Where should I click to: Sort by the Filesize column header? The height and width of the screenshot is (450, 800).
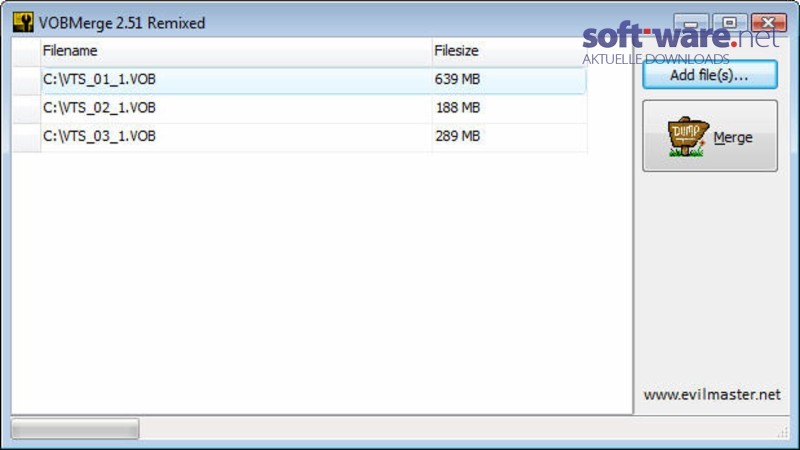pyautogui.click(x=509, y=51)
